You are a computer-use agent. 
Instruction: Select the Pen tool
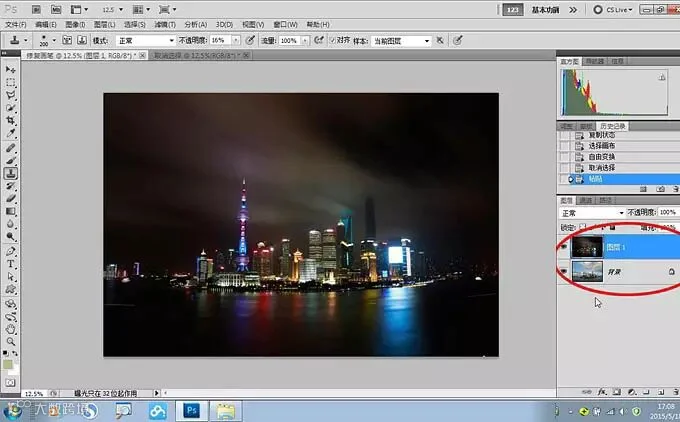point(10,251)
